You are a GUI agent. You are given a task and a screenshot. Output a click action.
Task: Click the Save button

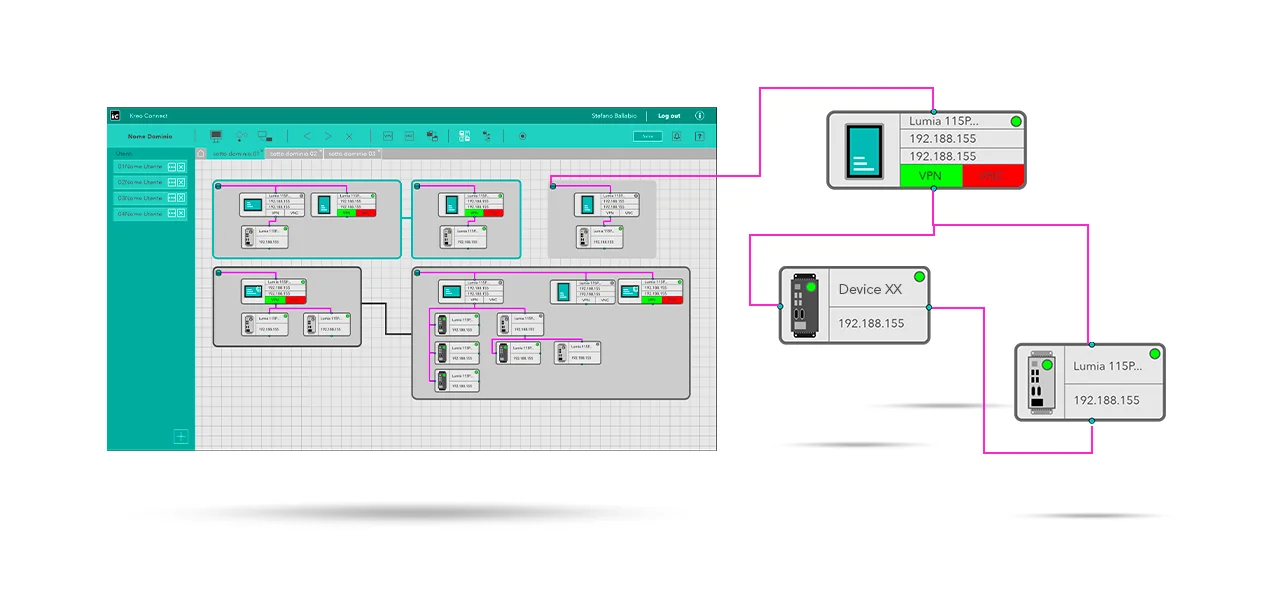coord(647,136)
